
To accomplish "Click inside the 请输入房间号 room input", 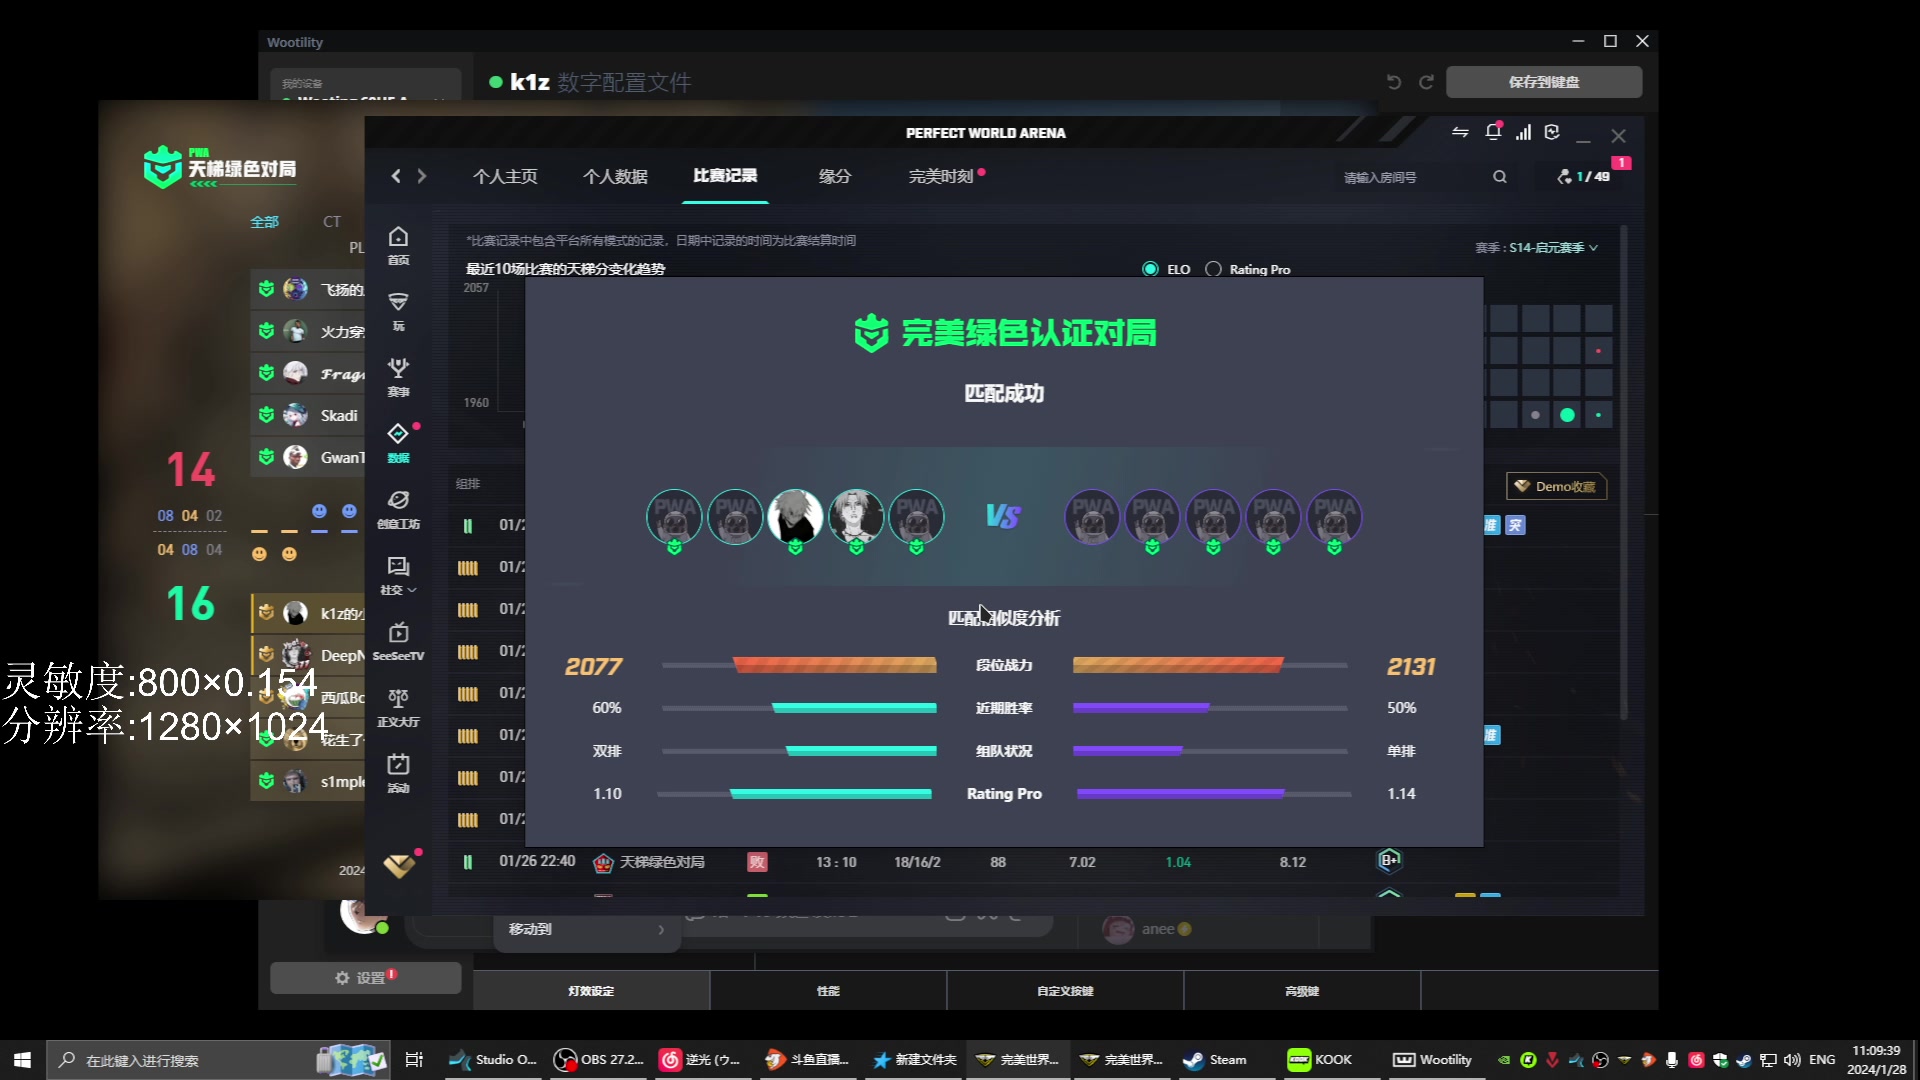I will [1410, 177].
